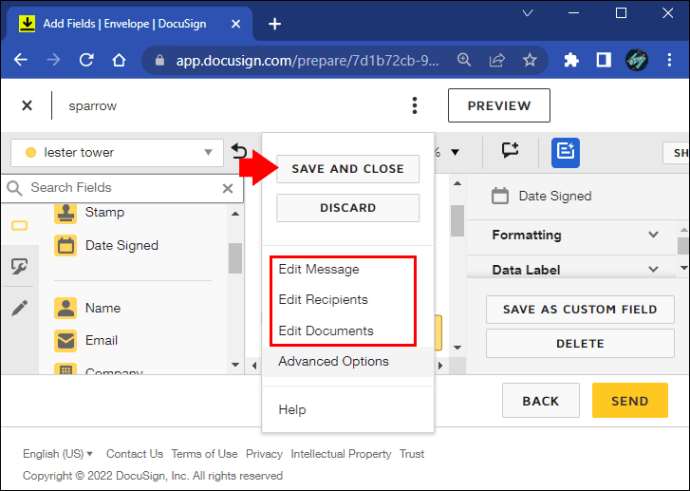Close the sparrow envelope with X
690x491 pixels.
27,106
